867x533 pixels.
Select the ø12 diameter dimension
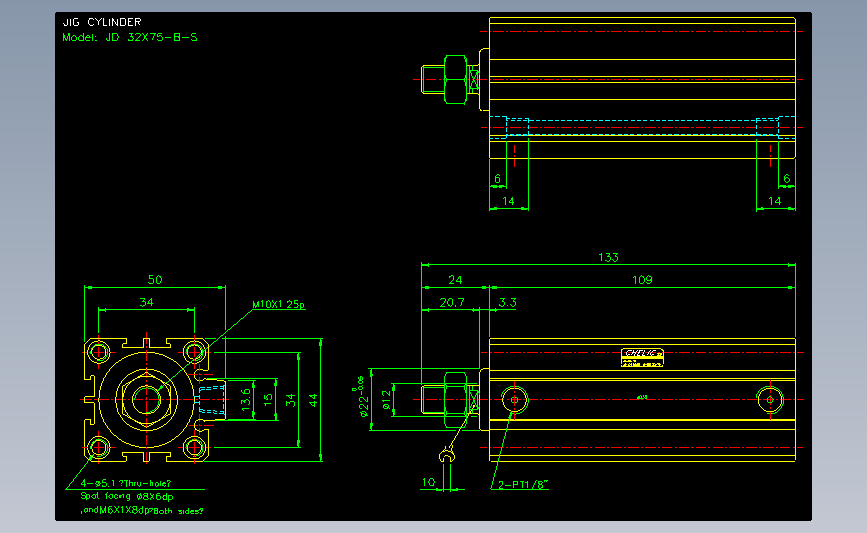386,399
